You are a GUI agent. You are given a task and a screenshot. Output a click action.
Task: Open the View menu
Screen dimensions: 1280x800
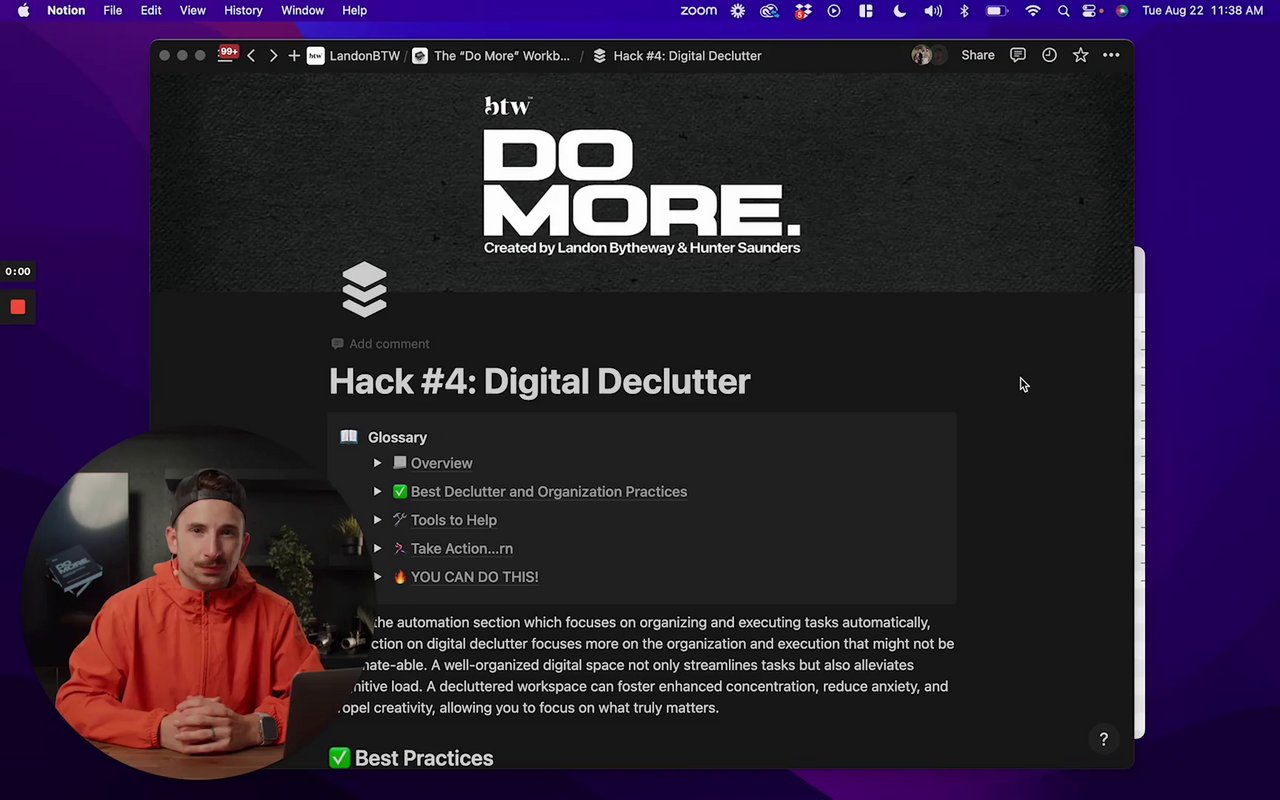193,10
